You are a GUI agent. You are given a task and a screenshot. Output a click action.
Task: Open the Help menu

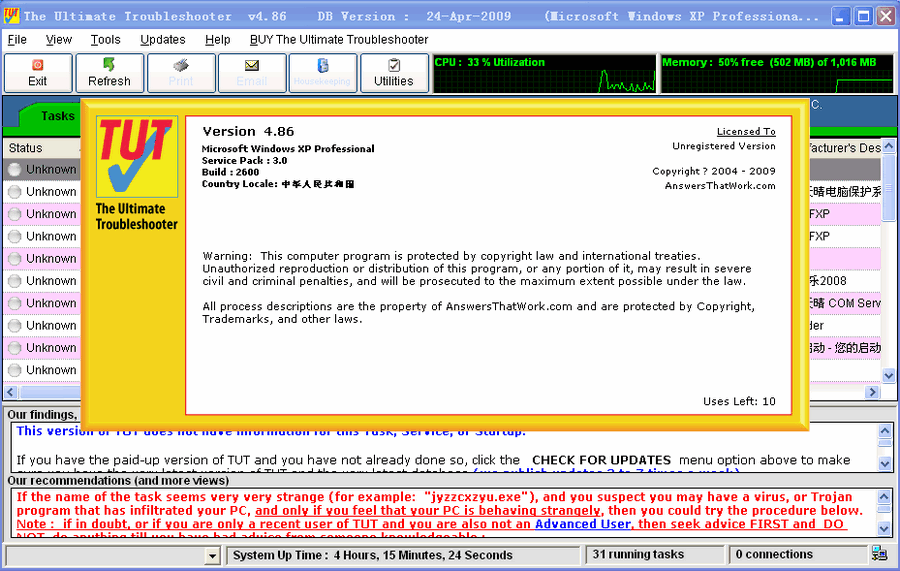[x=218, y=40]
